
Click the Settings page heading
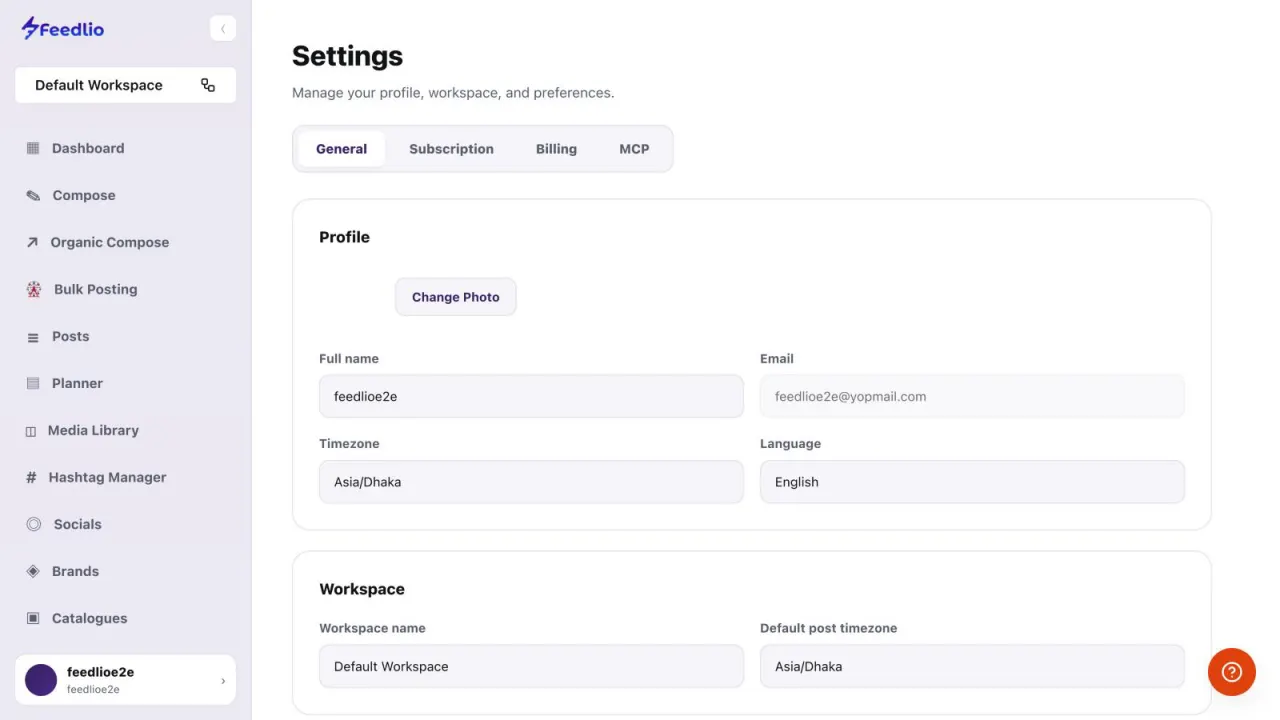(347, 56)
